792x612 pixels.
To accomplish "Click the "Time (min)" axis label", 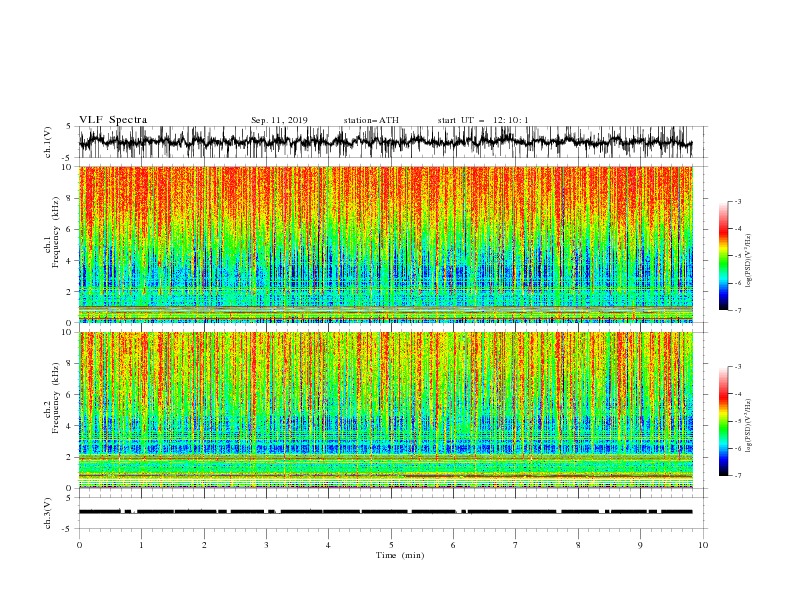I will pyautogui.click(x=400, y=555).
